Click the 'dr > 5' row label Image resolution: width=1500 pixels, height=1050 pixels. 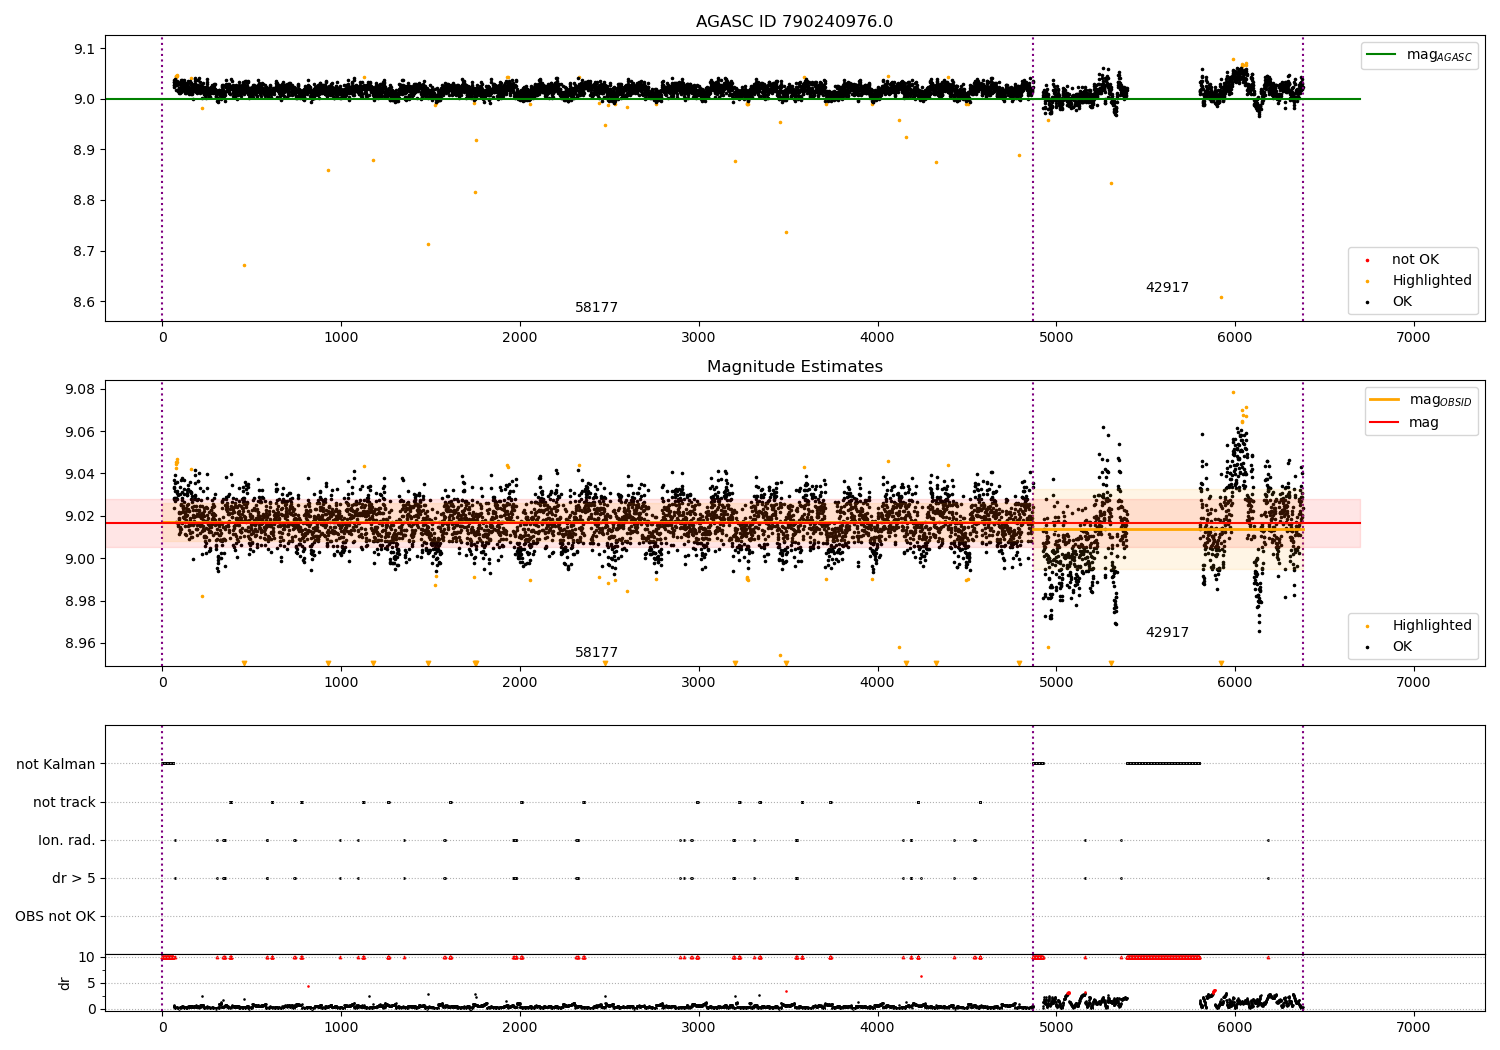74,878
